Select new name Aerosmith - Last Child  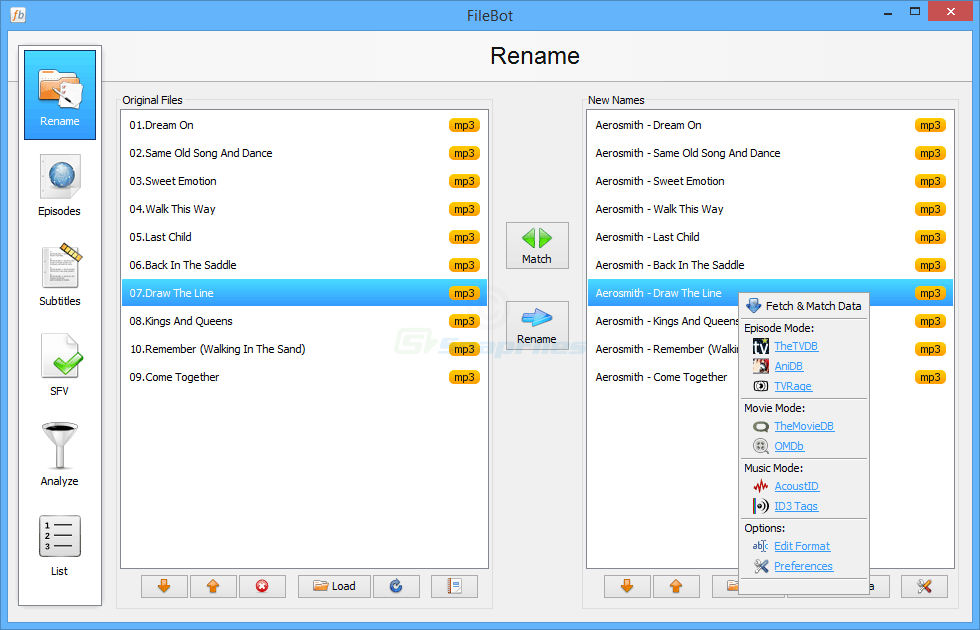pyautogui.click(x=770, y=238)
